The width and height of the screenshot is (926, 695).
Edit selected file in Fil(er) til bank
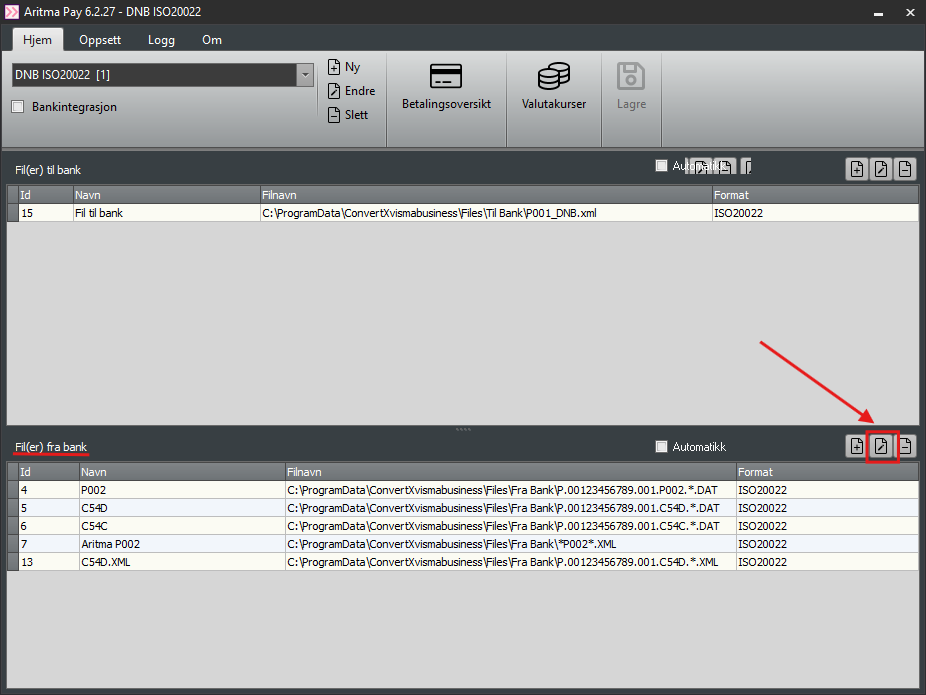[881, 169]
